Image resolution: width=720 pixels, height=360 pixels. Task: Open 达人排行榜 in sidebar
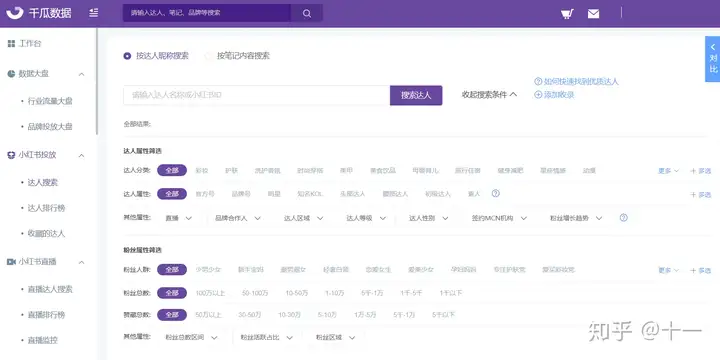coord(46,208)
